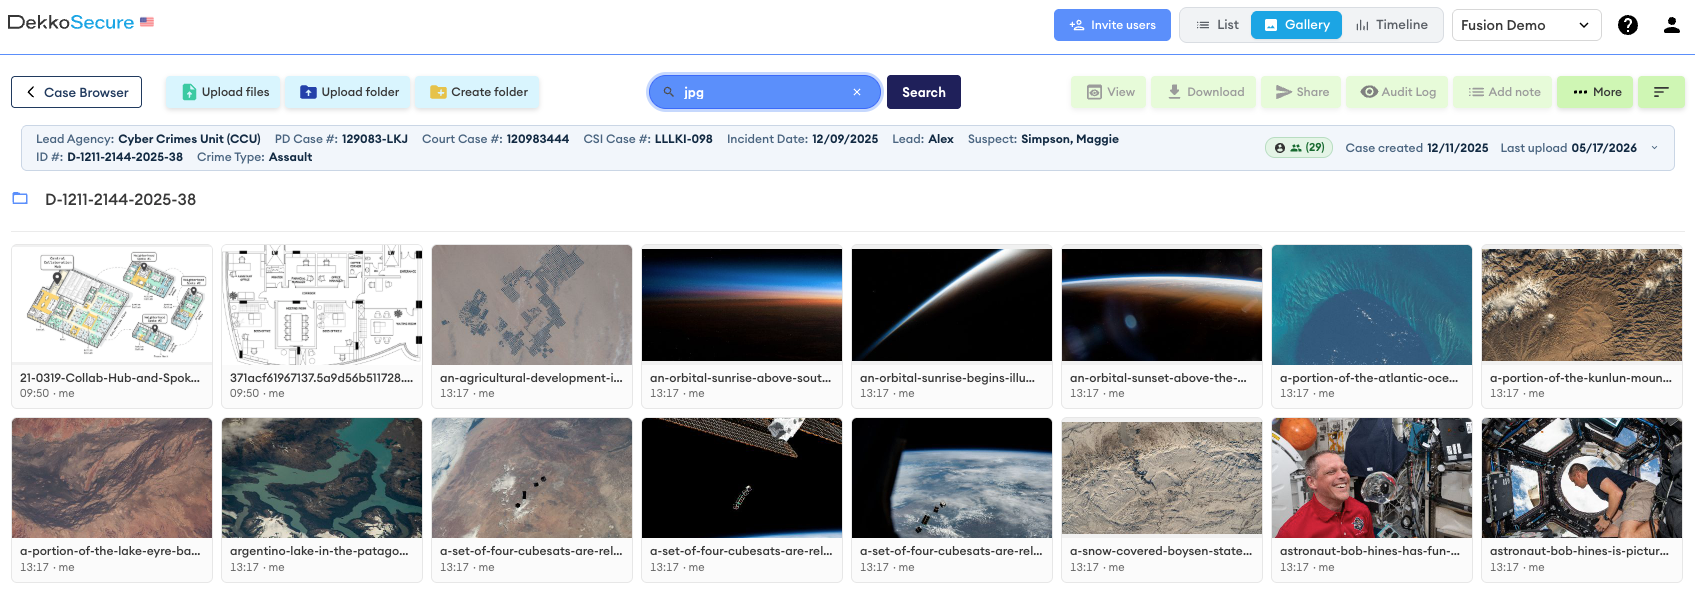Click the Add note button
The height and width of the screenshot is (589, 1695).
[1503, 92]
